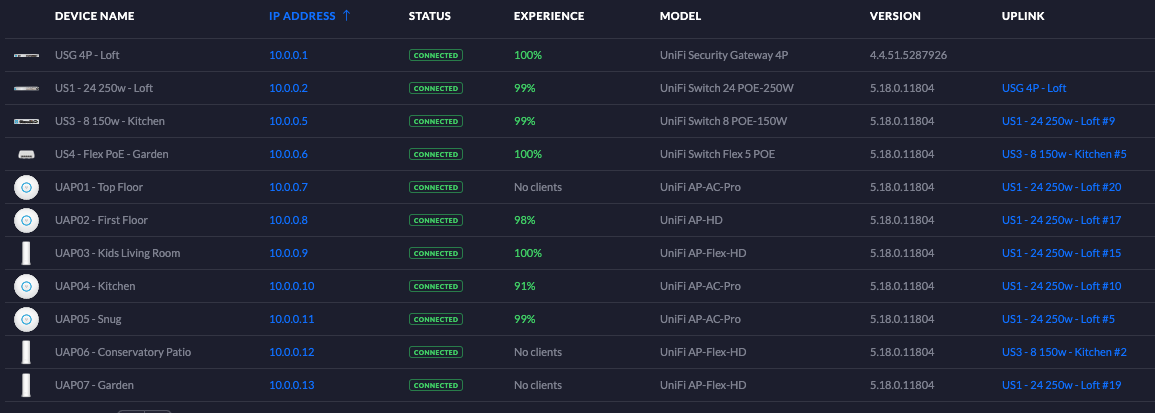The height and width of the screenshot is (413, 1155).
Task: Open the USG 4P - Loft uplink link
Action: tap(1033, 88)
